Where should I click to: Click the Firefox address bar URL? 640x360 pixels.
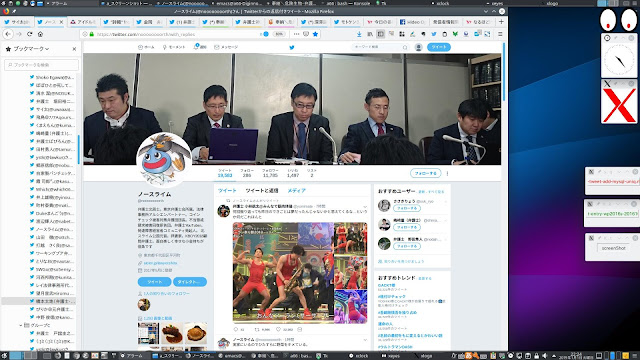click(146, 34)
